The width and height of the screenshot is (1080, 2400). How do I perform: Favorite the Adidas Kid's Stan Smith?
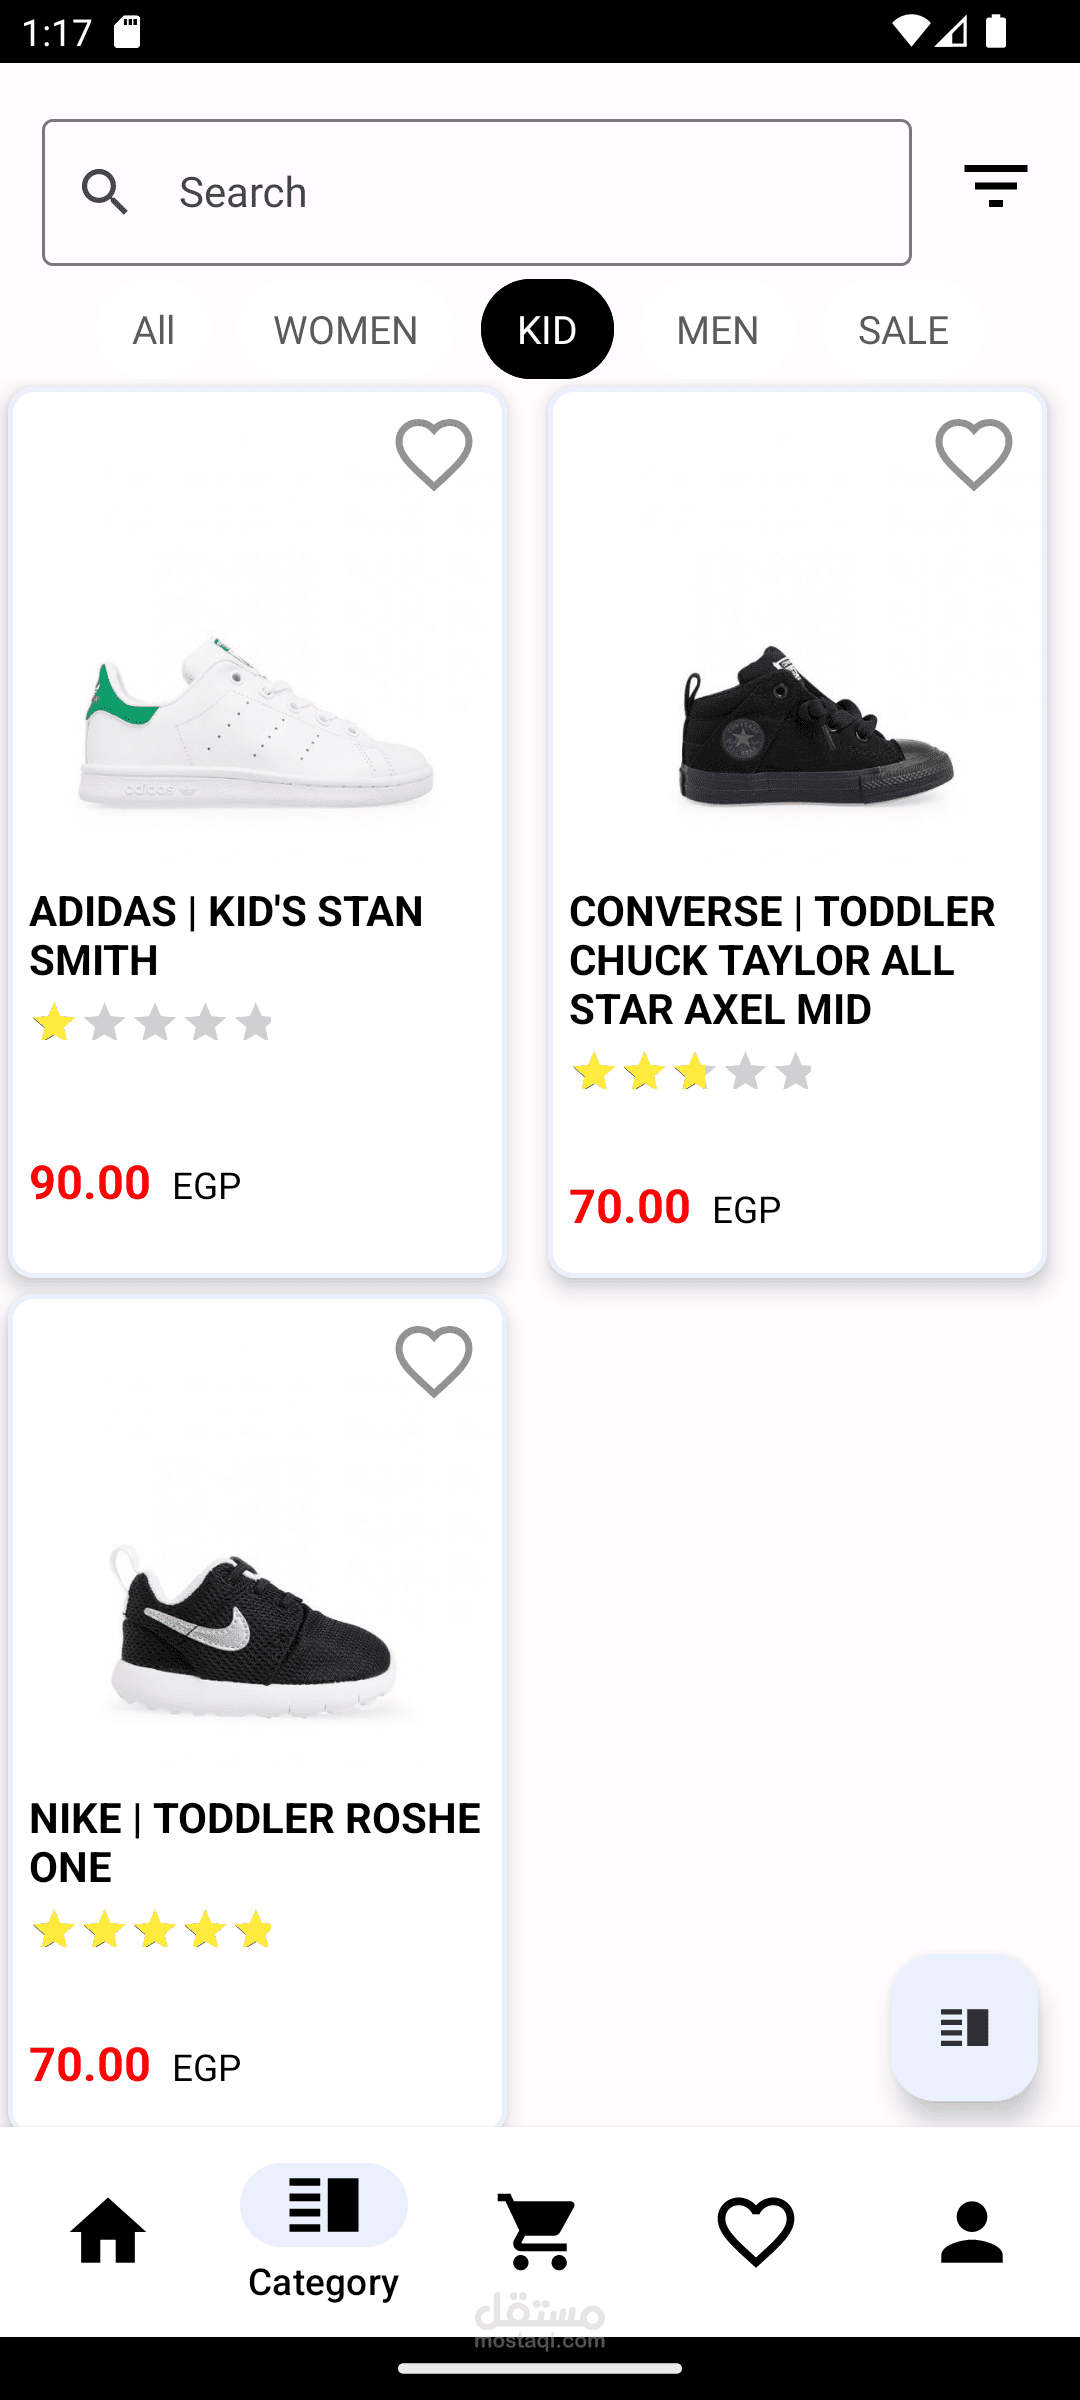click(x=434, y=455)
